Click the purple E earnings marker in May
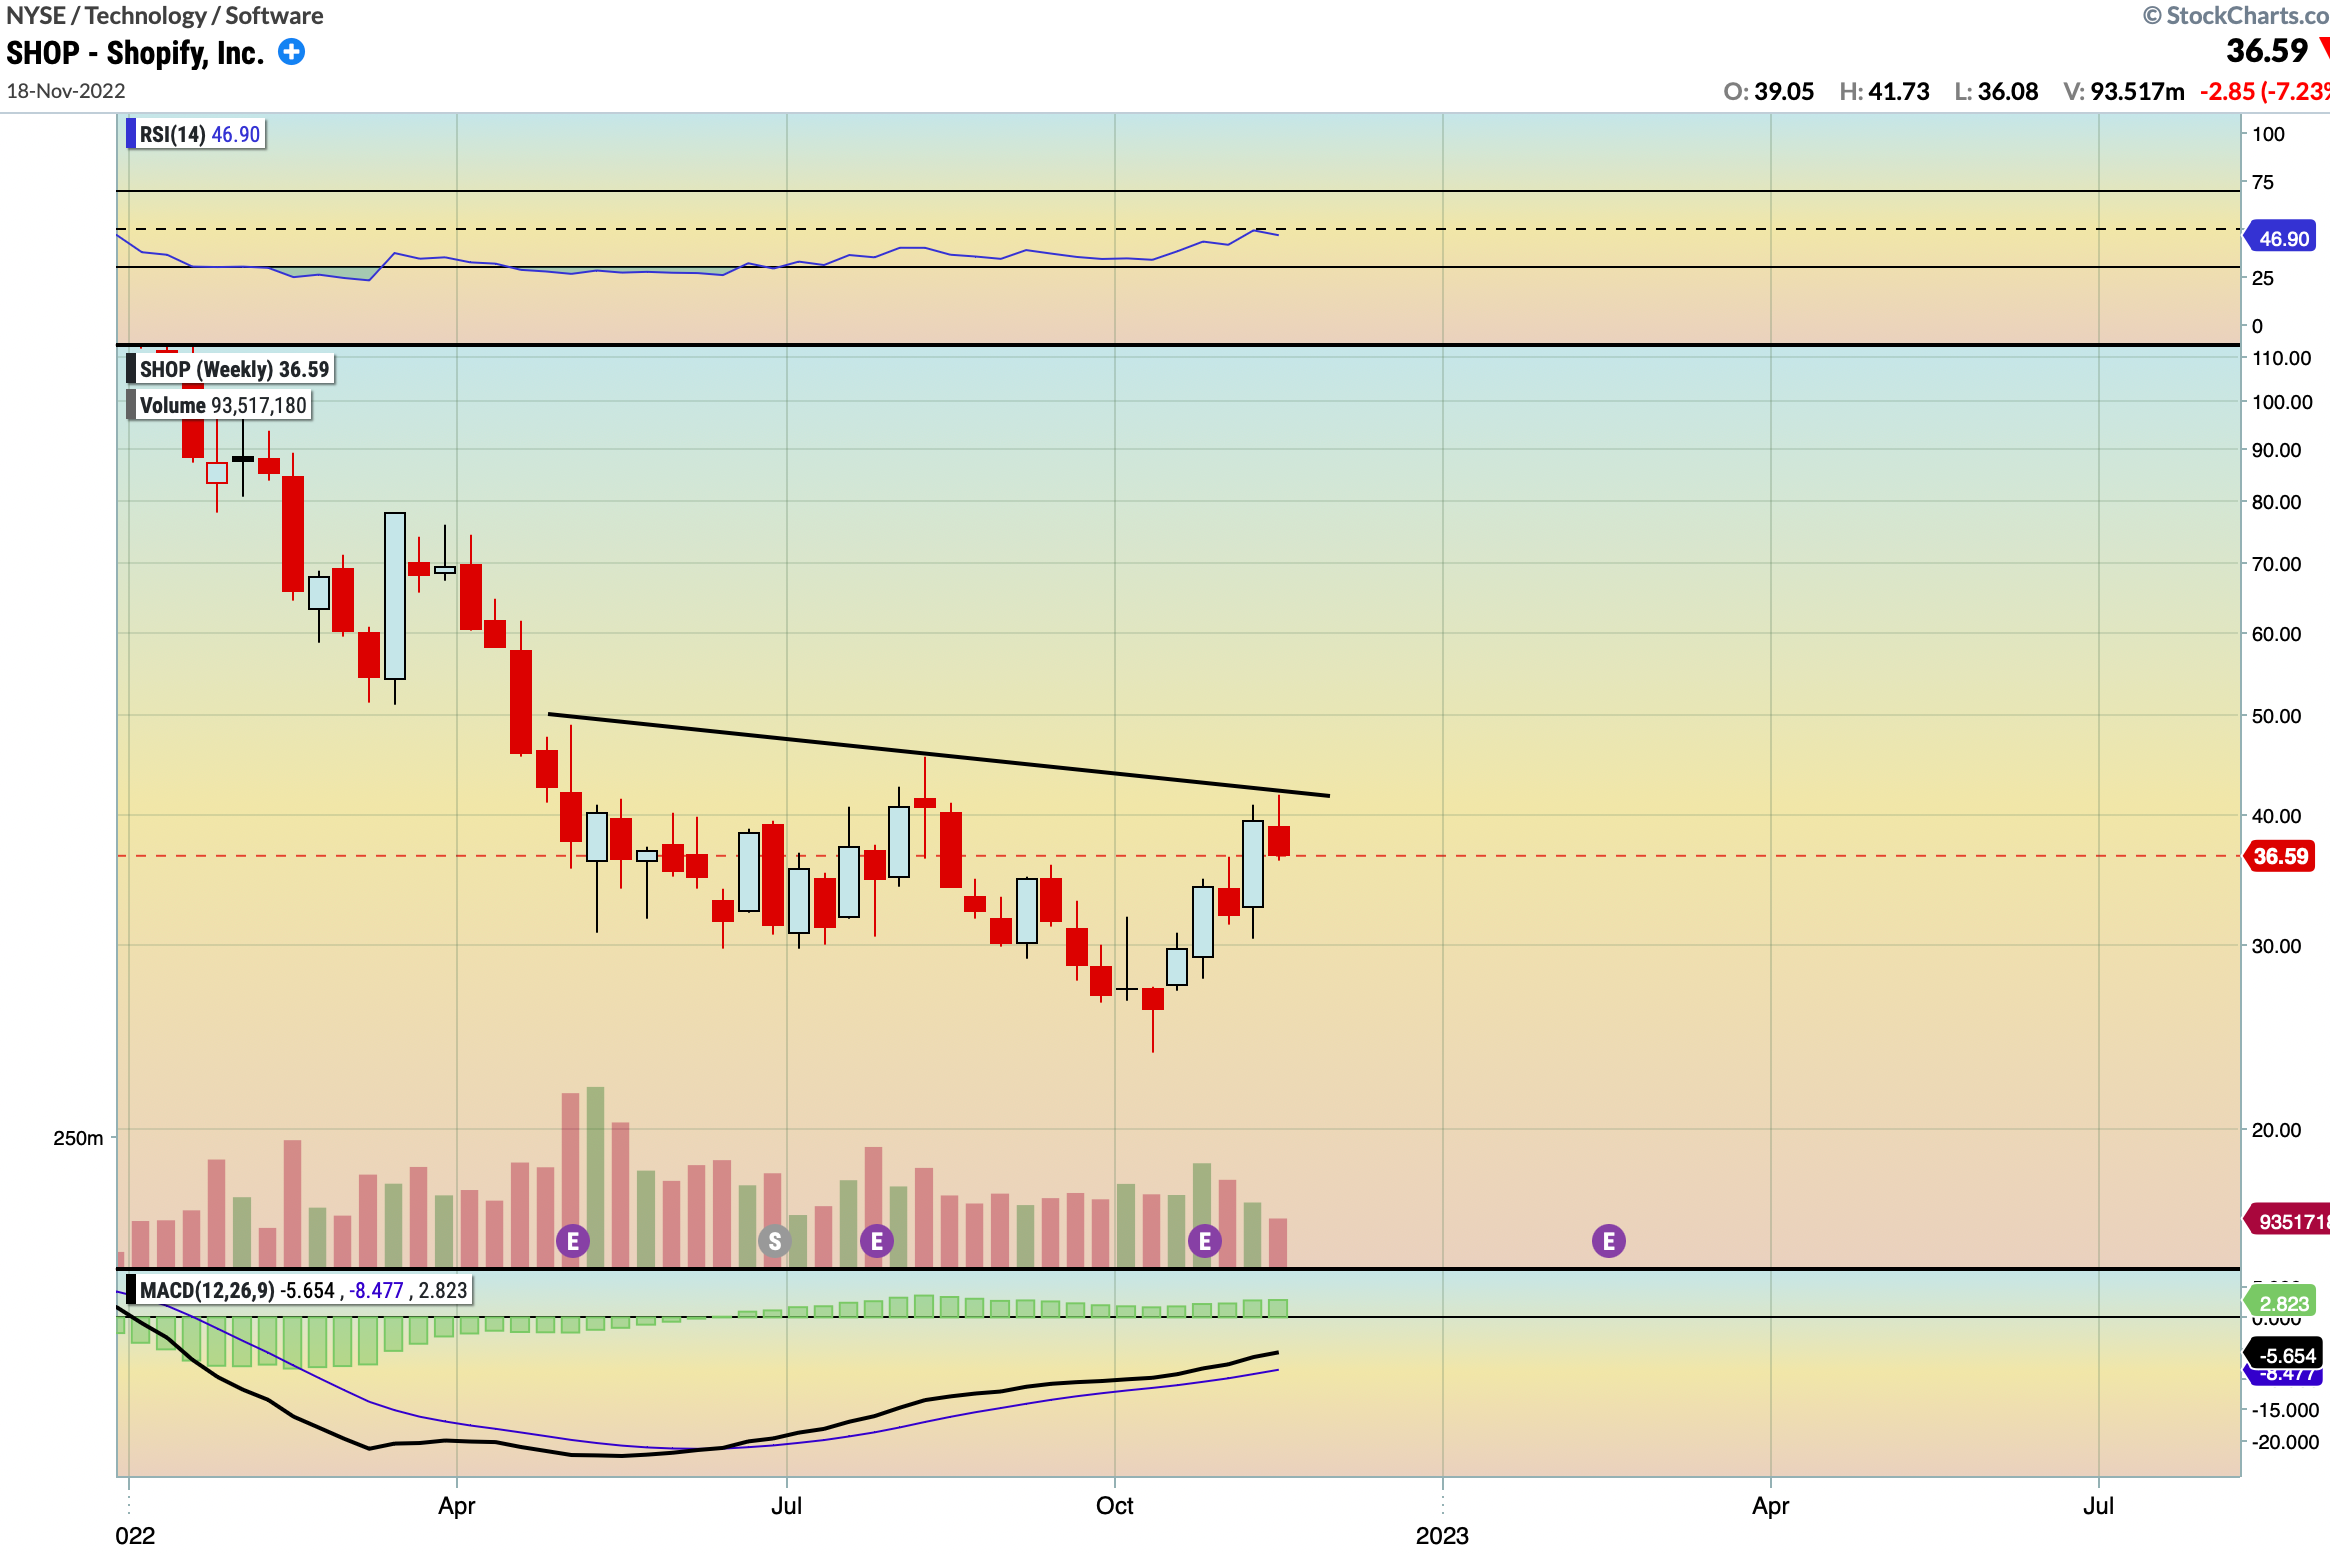 coord(574,1239)
